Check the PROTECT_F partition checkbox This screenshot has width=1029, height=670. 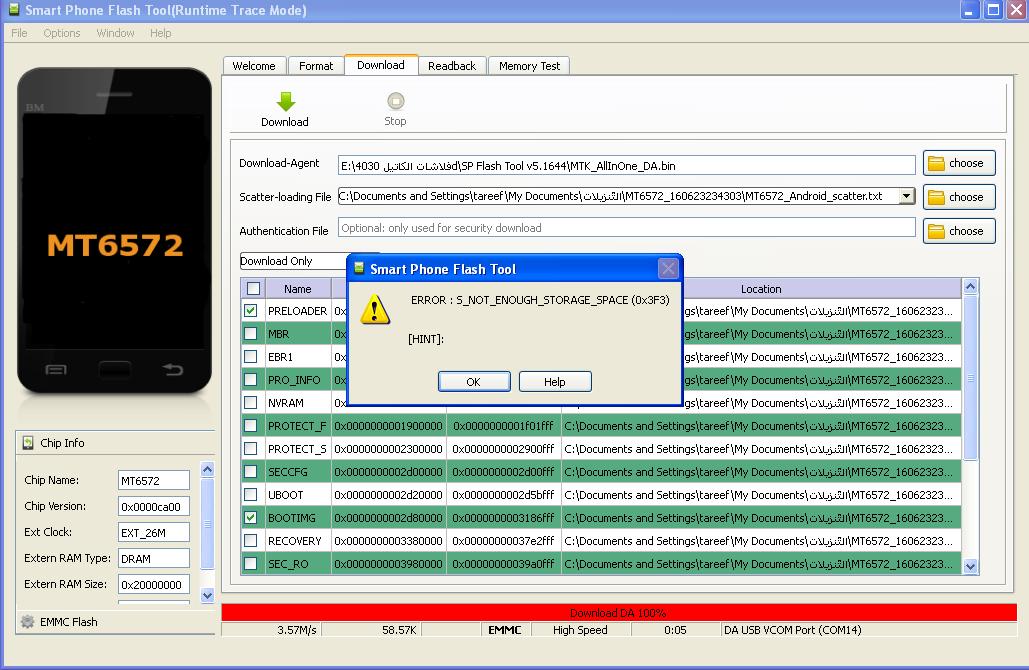point(251,425)
